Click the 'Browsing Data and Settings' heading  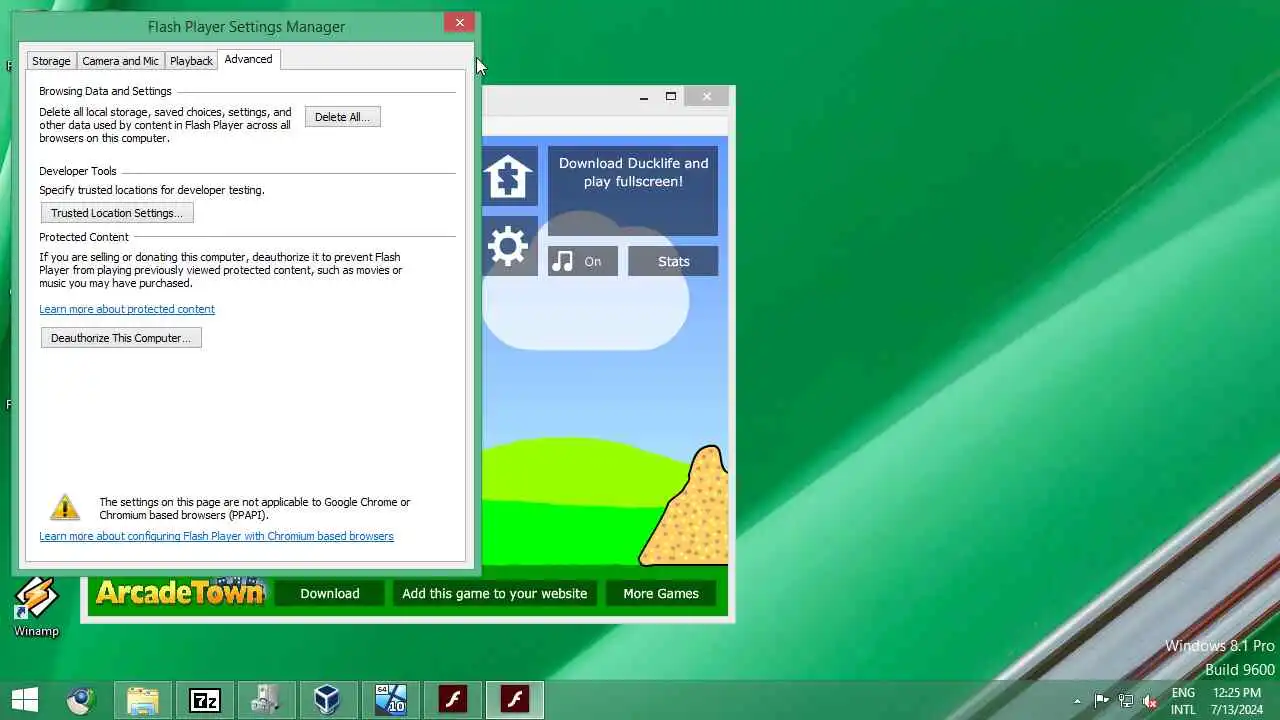[105, 91]
